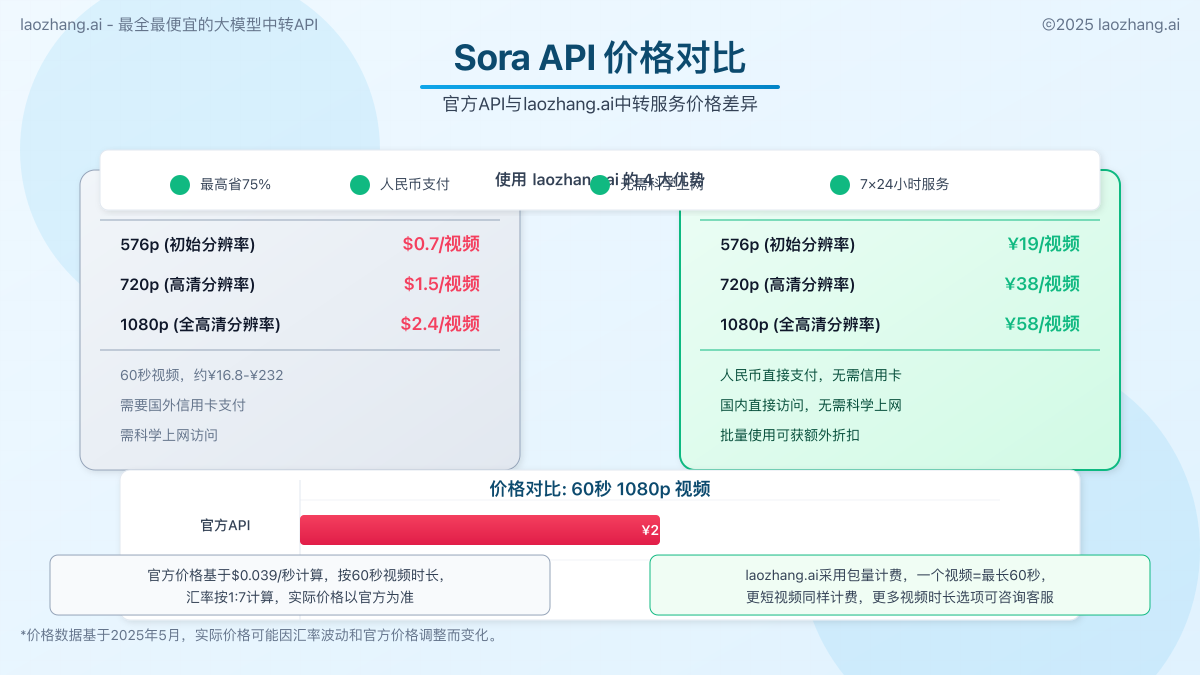Click the note box laozhang.ai采用包量计费
This screenshot has height=675, width=1200.
(x=900, y=585)
